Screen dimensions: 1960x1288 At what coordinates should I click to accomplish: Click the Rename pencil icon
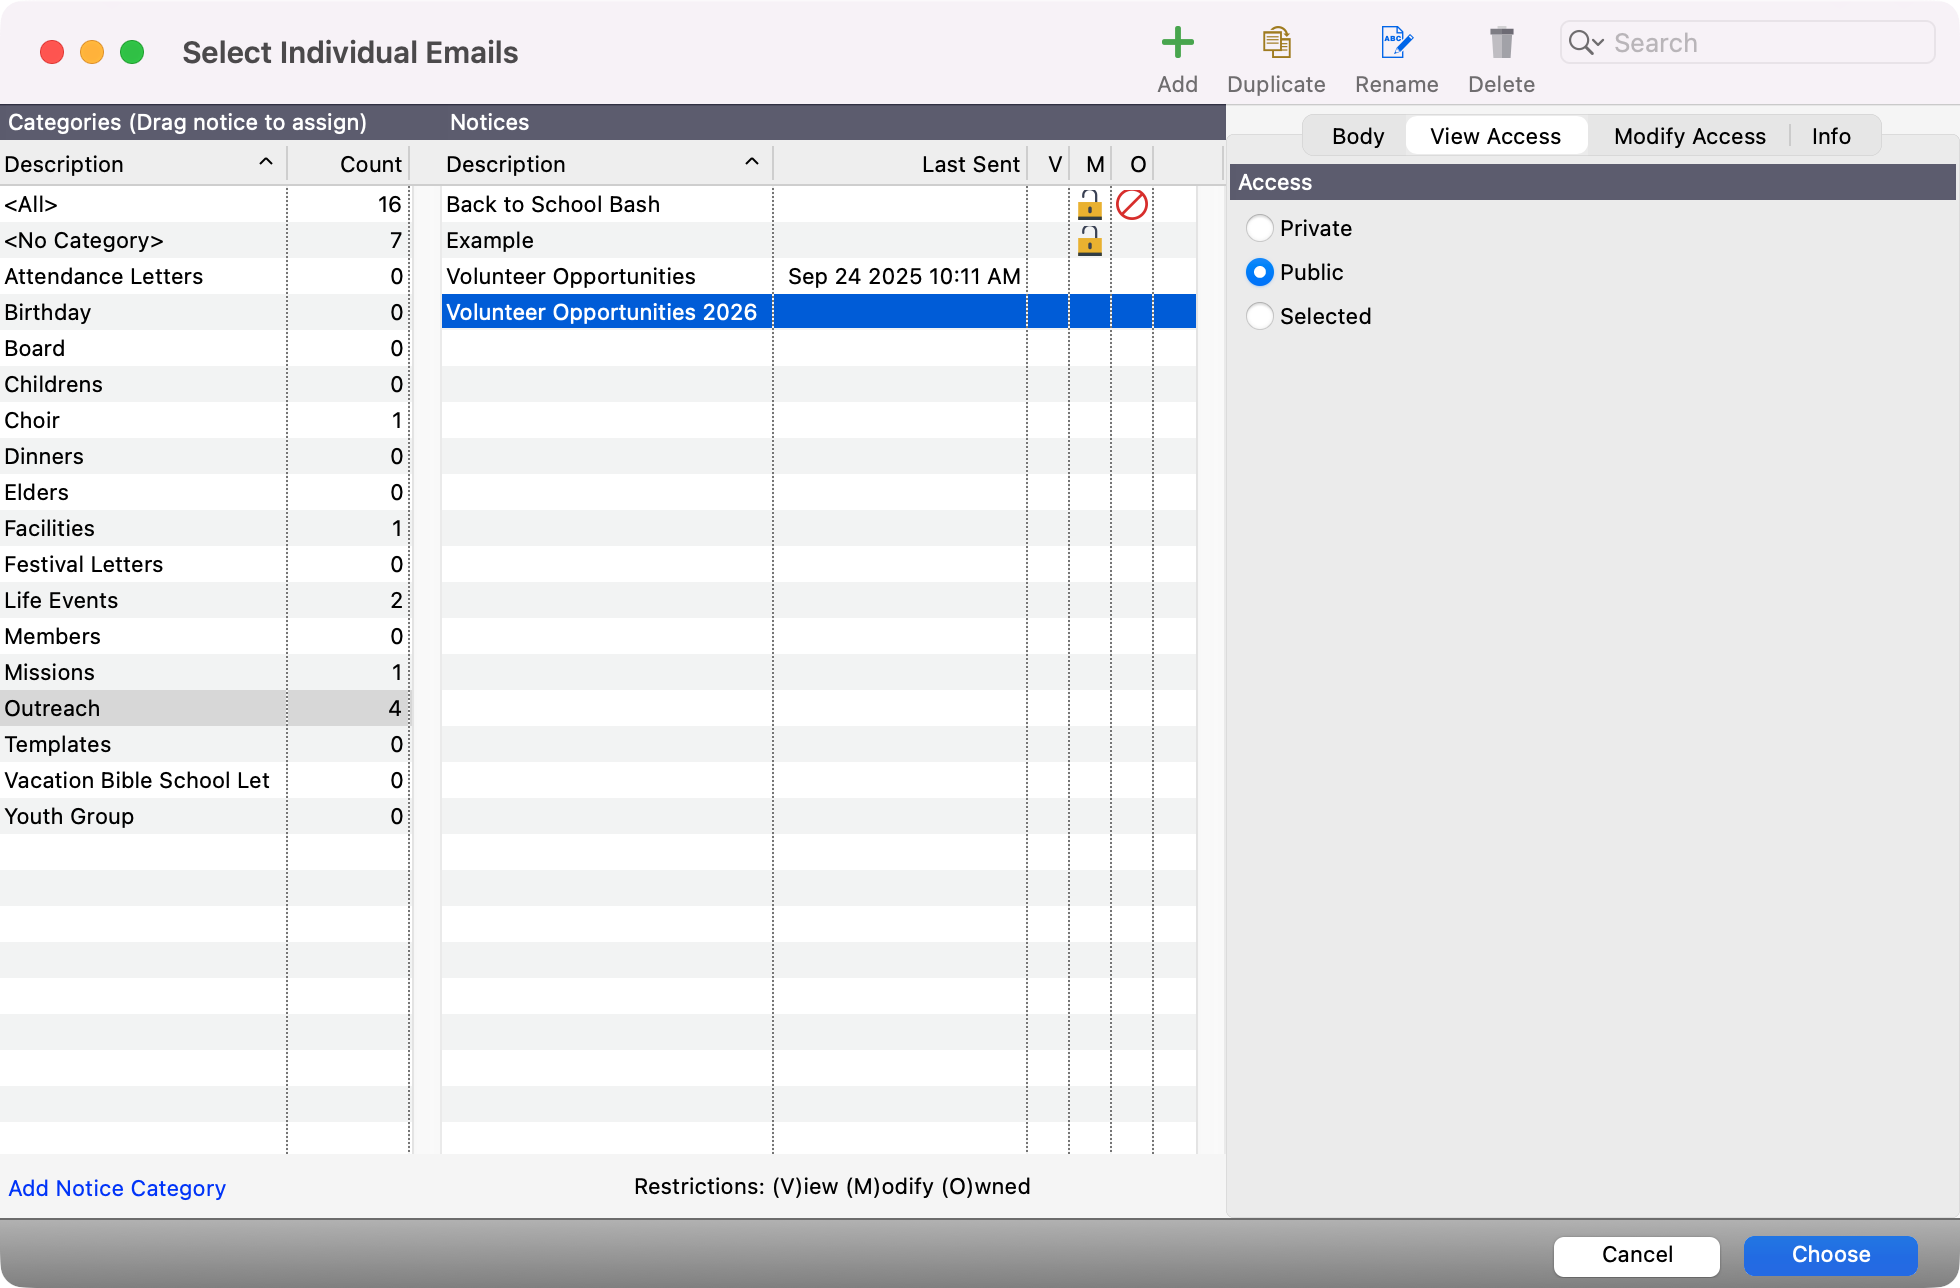[1396, 43]
